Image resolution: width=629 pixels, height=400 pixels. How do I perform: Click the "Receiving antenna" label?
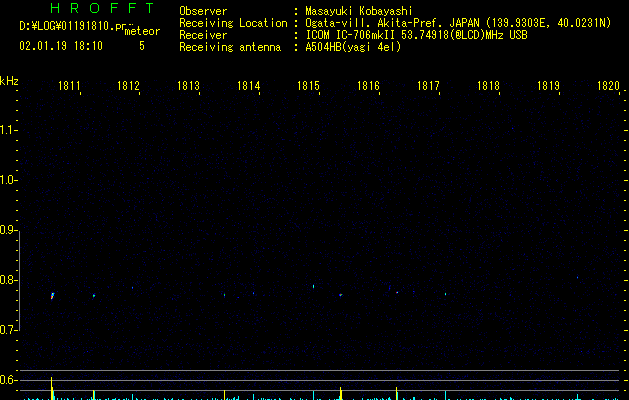230,47
